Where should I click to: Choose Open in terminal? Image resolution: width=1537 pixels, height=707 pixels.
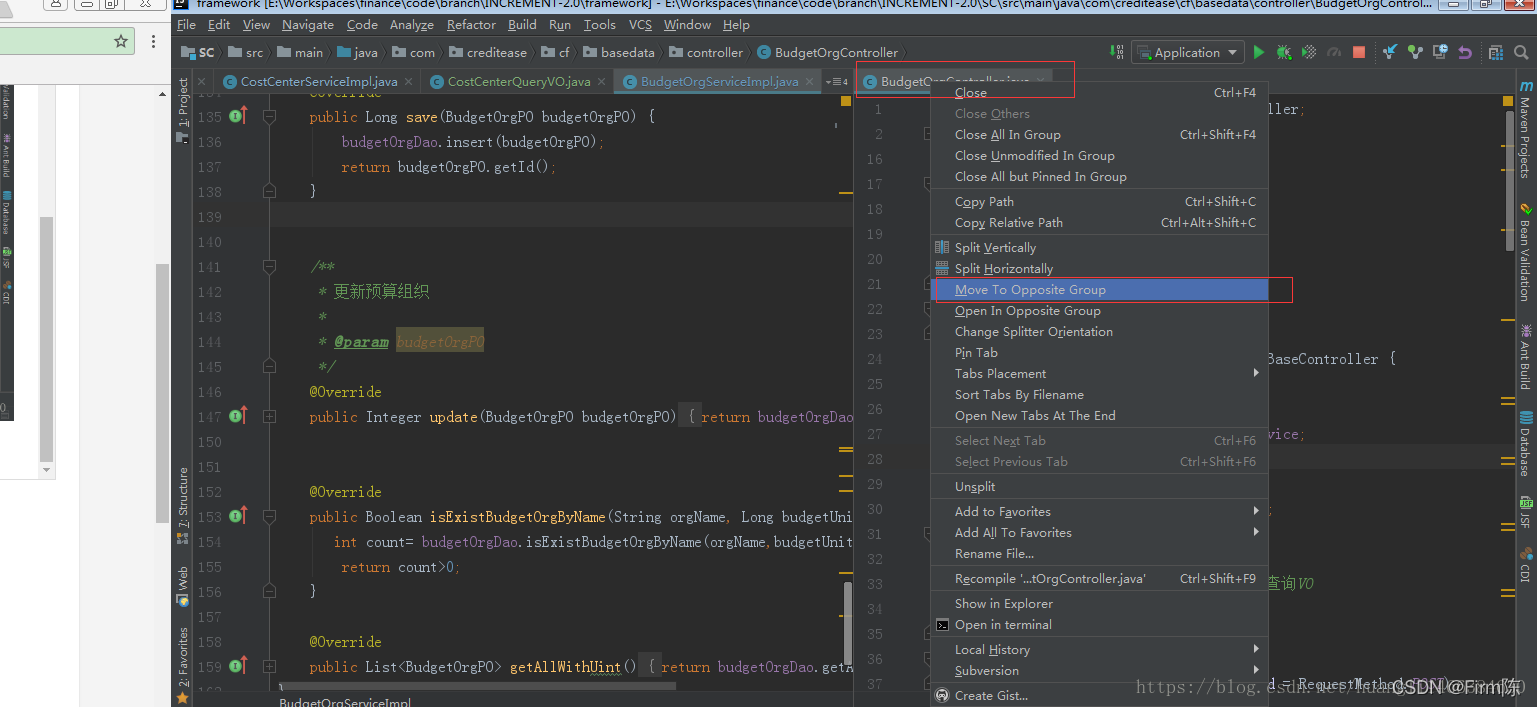tap(1099, 624)
